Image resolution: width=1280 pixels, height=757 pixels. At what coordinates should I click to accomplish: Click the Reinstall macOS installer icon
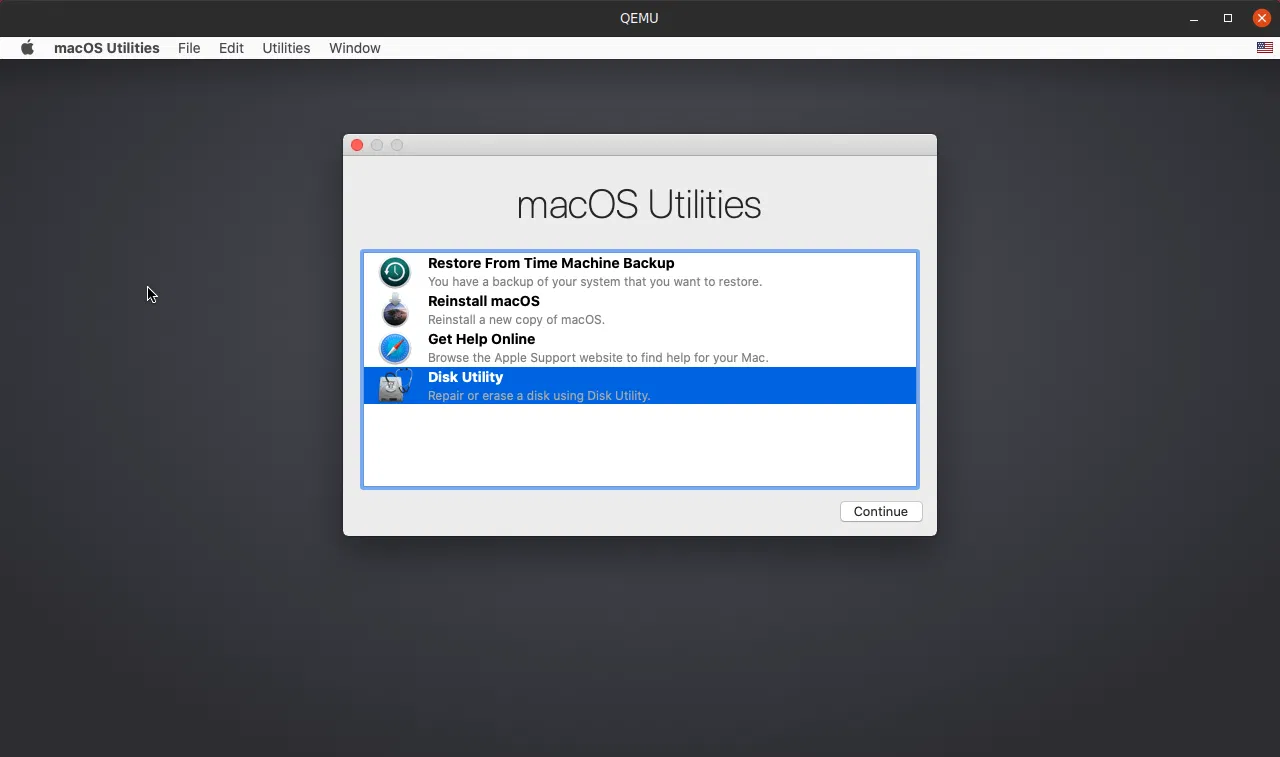click(x=395, y=310)
